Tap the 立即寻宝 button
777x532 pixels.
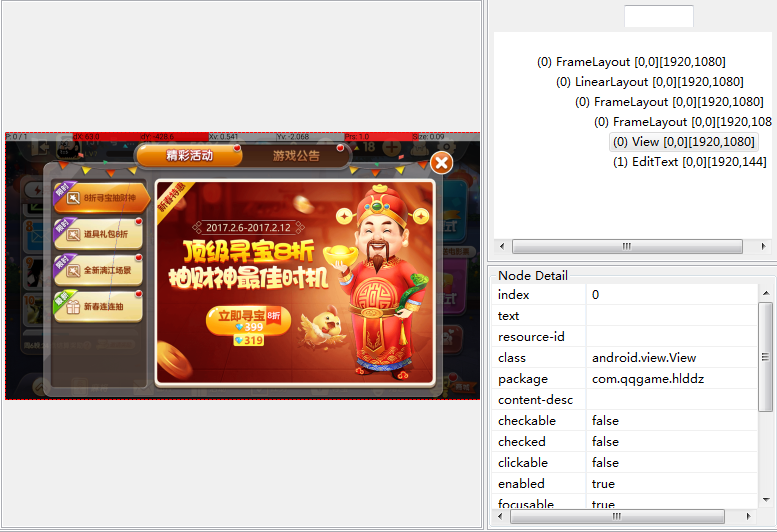pos(248,321)
